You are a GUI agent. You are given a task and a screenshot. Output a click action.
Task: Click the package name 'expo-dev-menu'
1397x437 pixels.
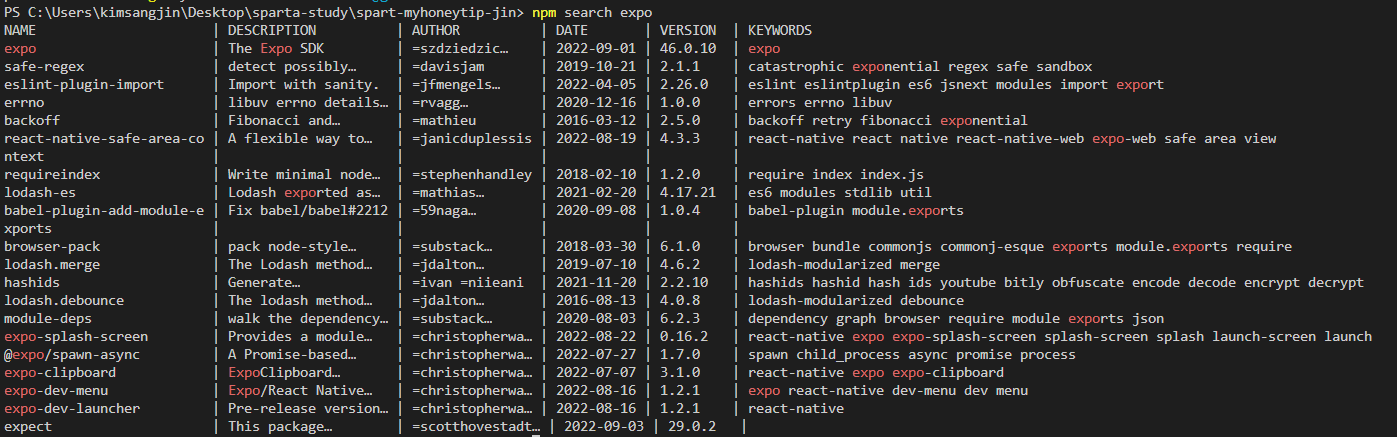click(56, 390)
